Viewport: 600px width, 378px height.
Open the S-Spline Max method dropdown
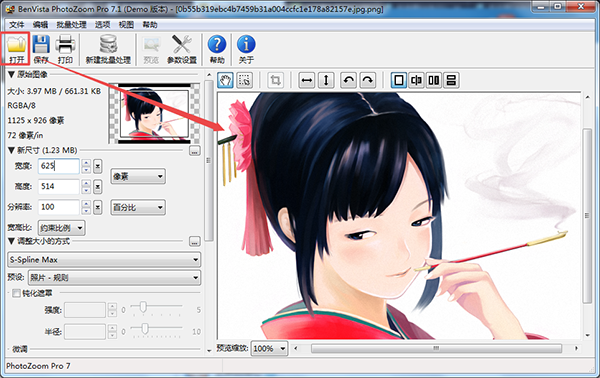pyautogui.click(x=104, y=260)
